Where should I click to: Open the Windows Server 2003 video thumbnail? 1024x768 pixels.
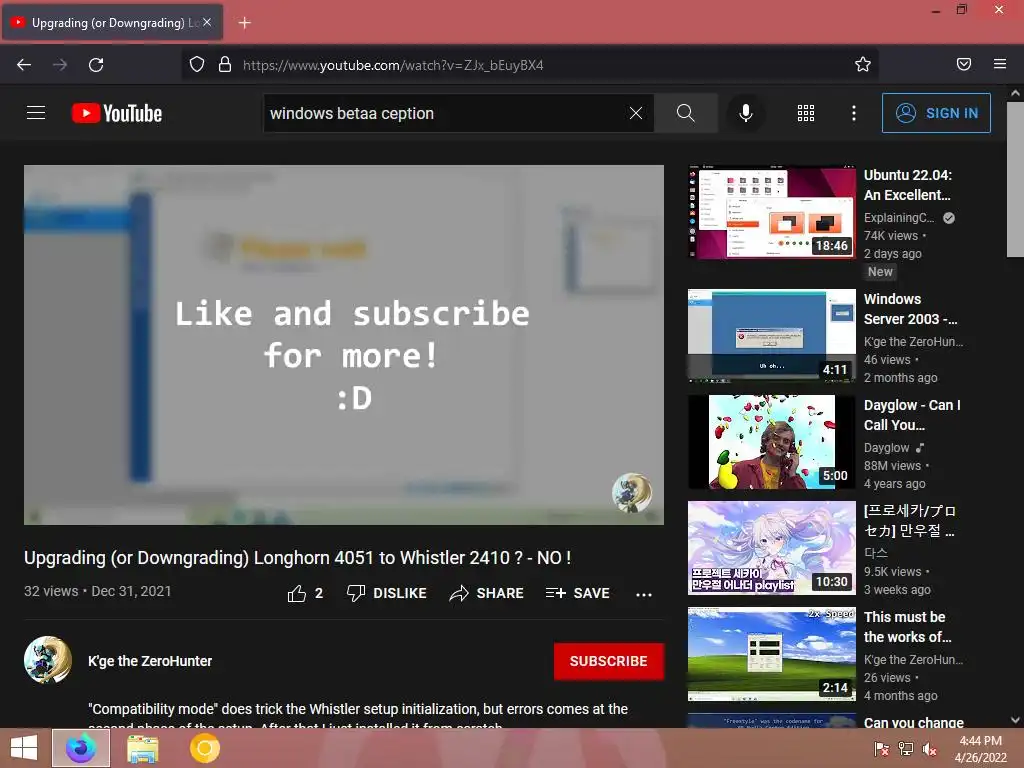(771, 336)
